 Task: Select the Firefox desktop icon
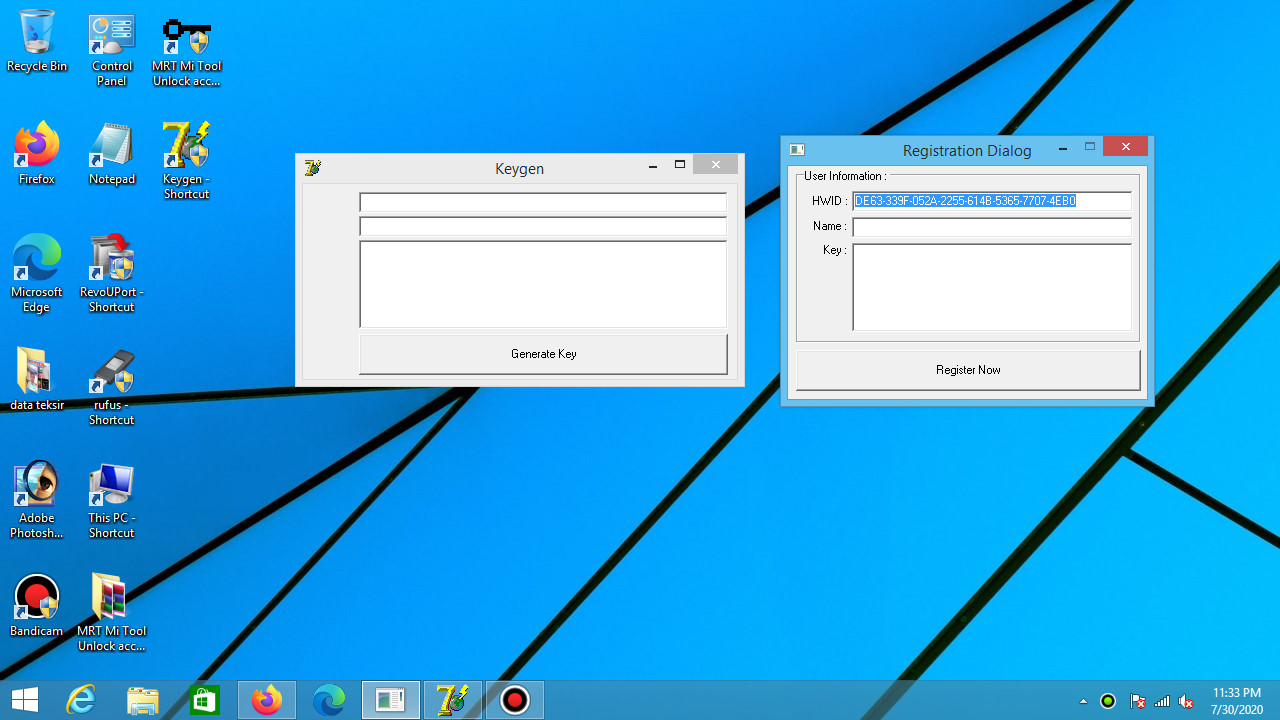(x=37, y=155)
